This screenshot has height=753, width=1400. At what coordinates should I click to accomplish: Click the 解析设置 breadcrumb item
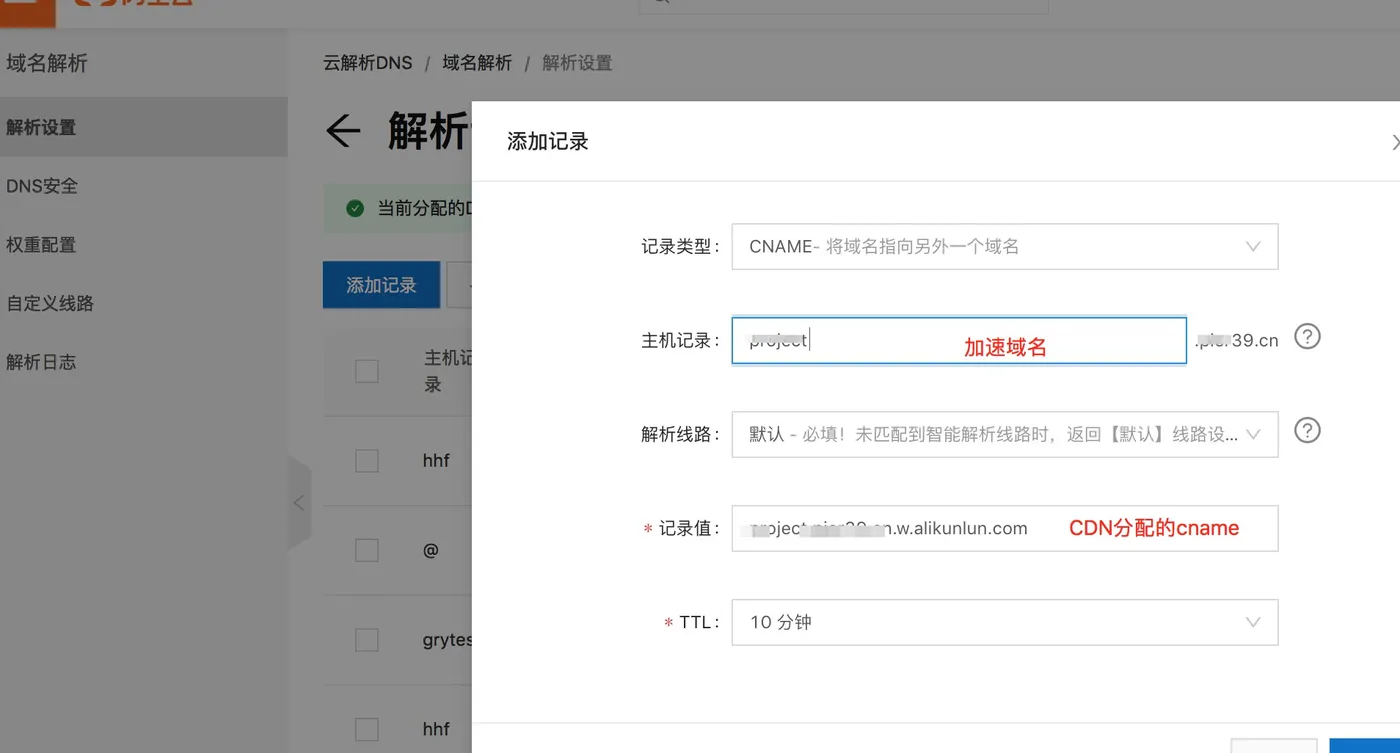[x=577, y=63]
